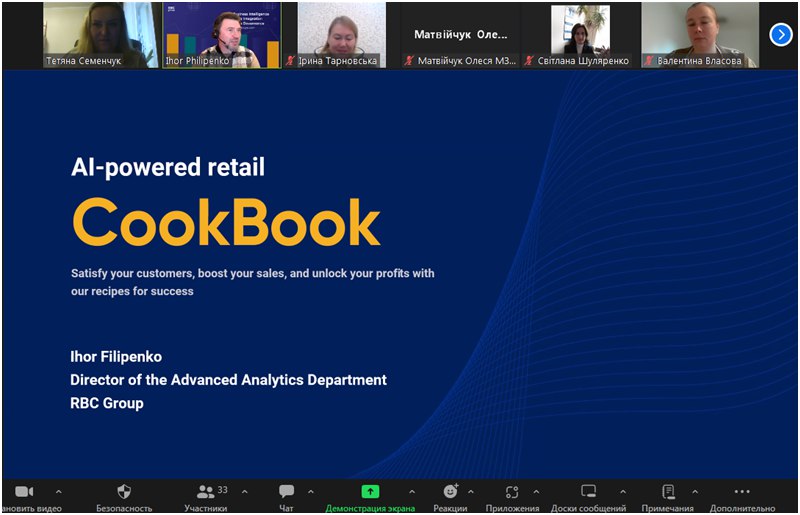Click 'Director of the Advanced Analytics Department' text
The image size is (800, 515).
[228, 380]
